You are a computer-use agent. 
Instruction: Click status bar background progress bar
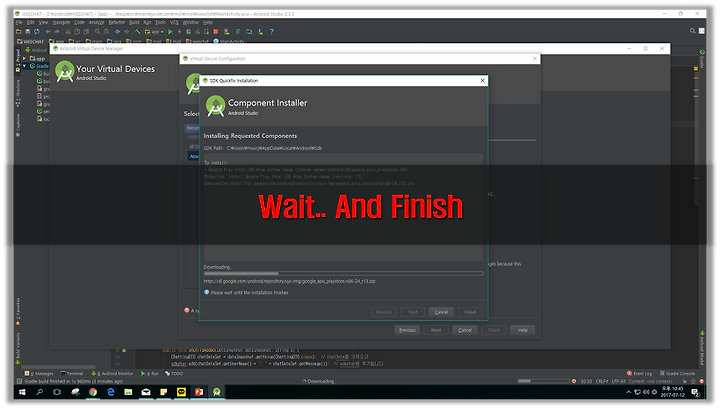coord(543,381)
